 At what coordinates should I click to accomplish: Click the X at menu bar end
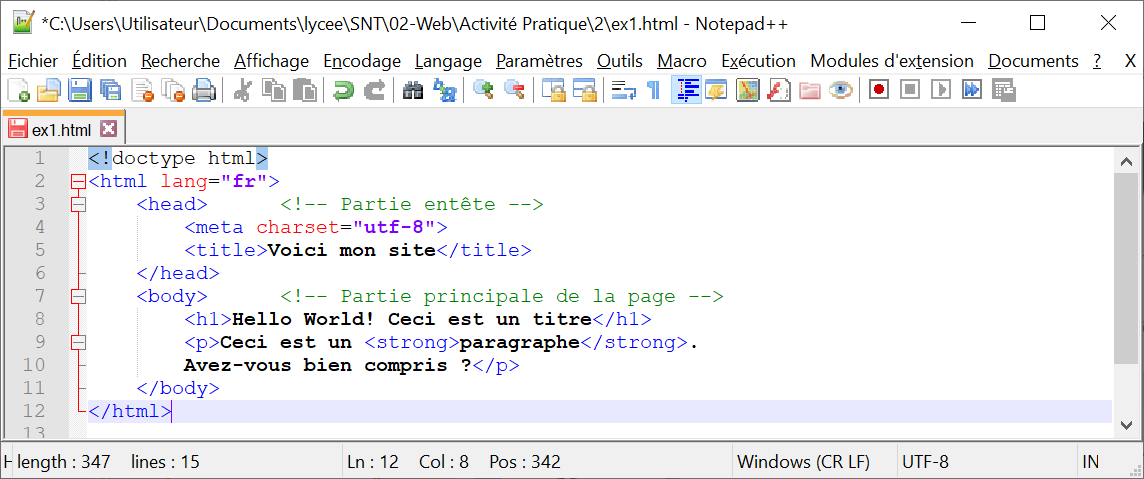(1130, 61)
